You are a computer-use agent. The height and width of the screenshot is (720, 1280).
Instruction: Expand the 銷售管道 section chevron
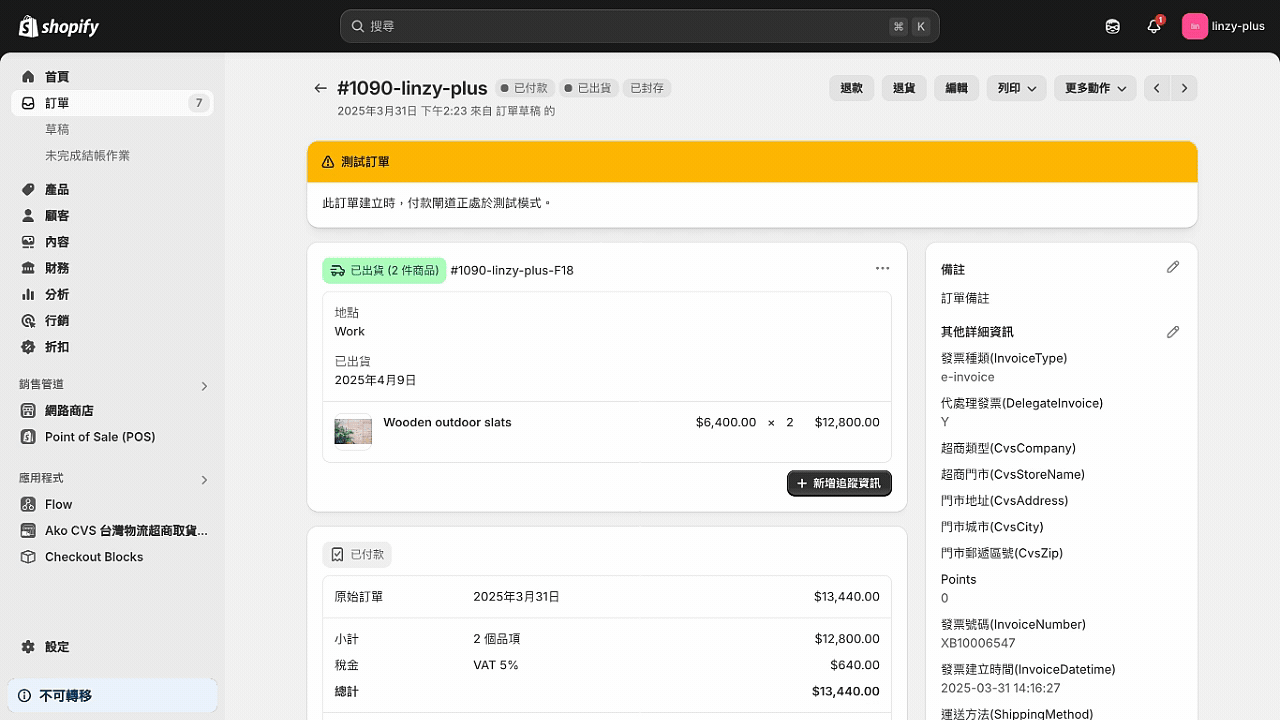pos(204,385)
